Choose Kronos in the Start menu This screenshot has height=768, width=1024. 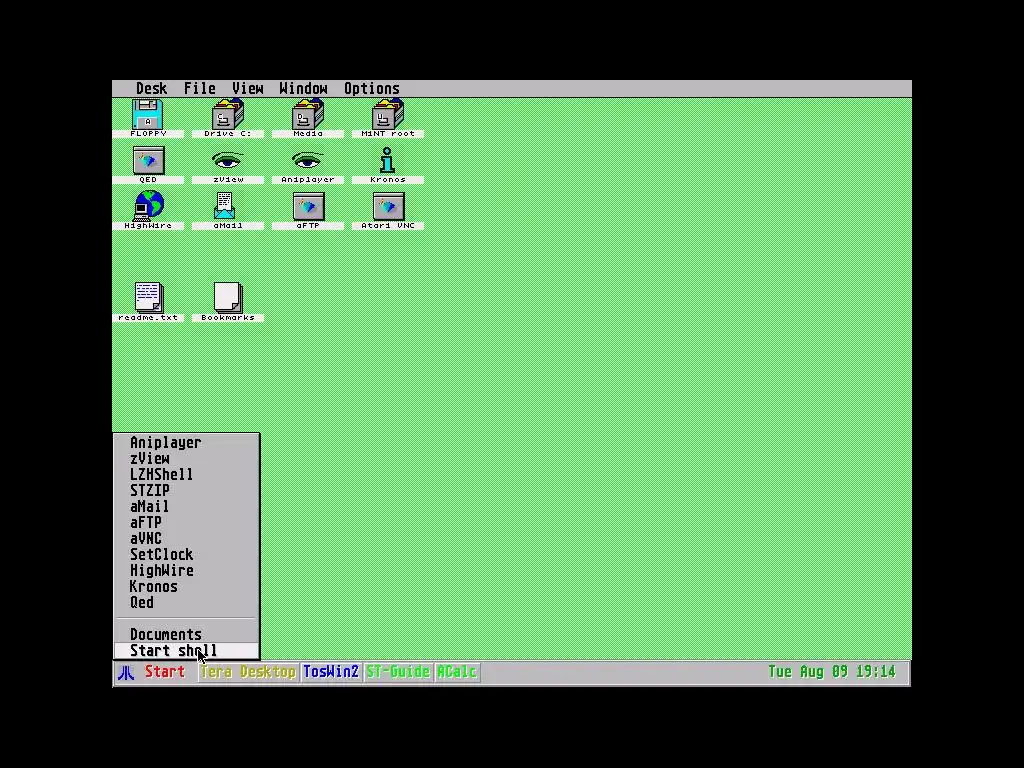pos(187,586)
